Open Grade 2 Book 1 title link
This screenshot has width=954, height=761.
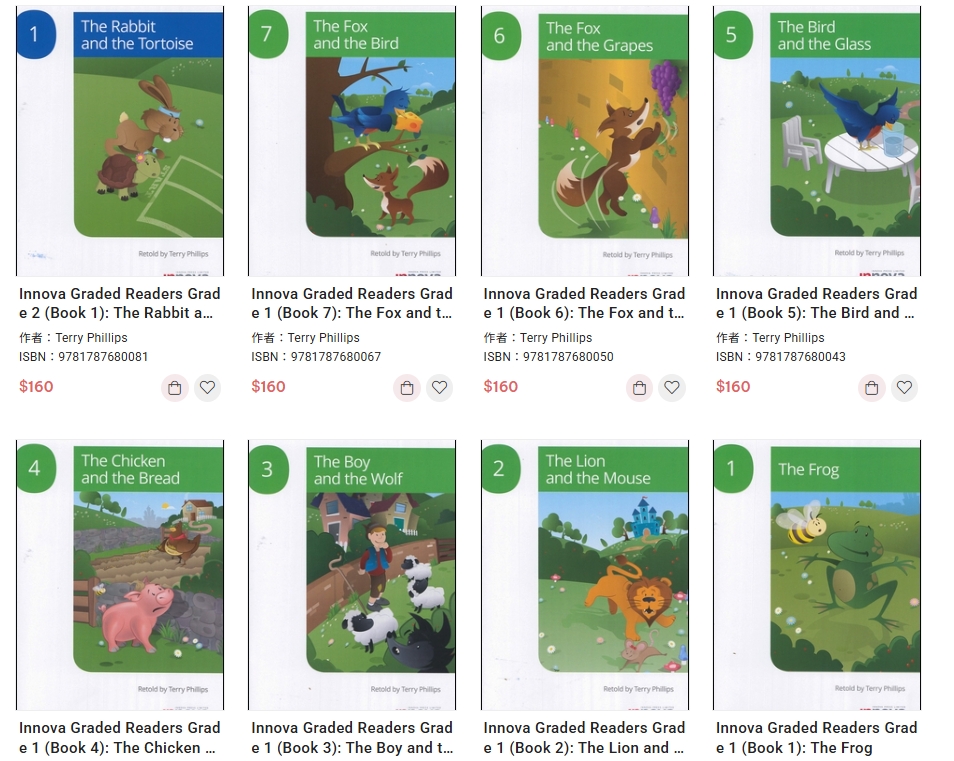tap(119, 303)
